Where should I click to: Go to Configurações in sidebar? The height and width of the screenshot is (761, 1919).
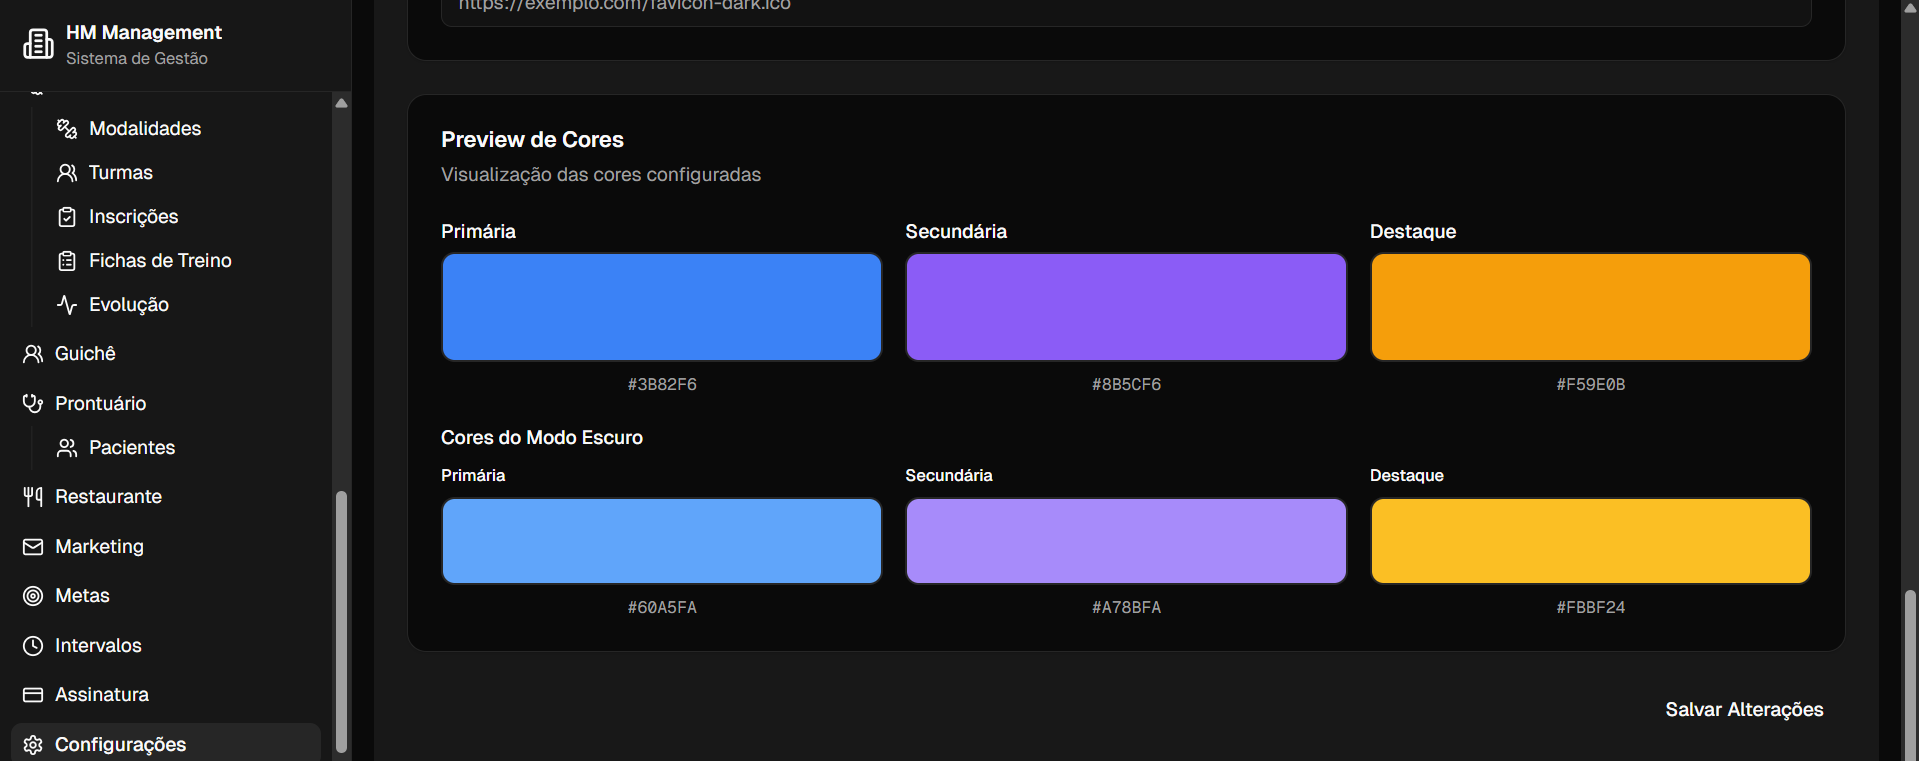(120, 745)
